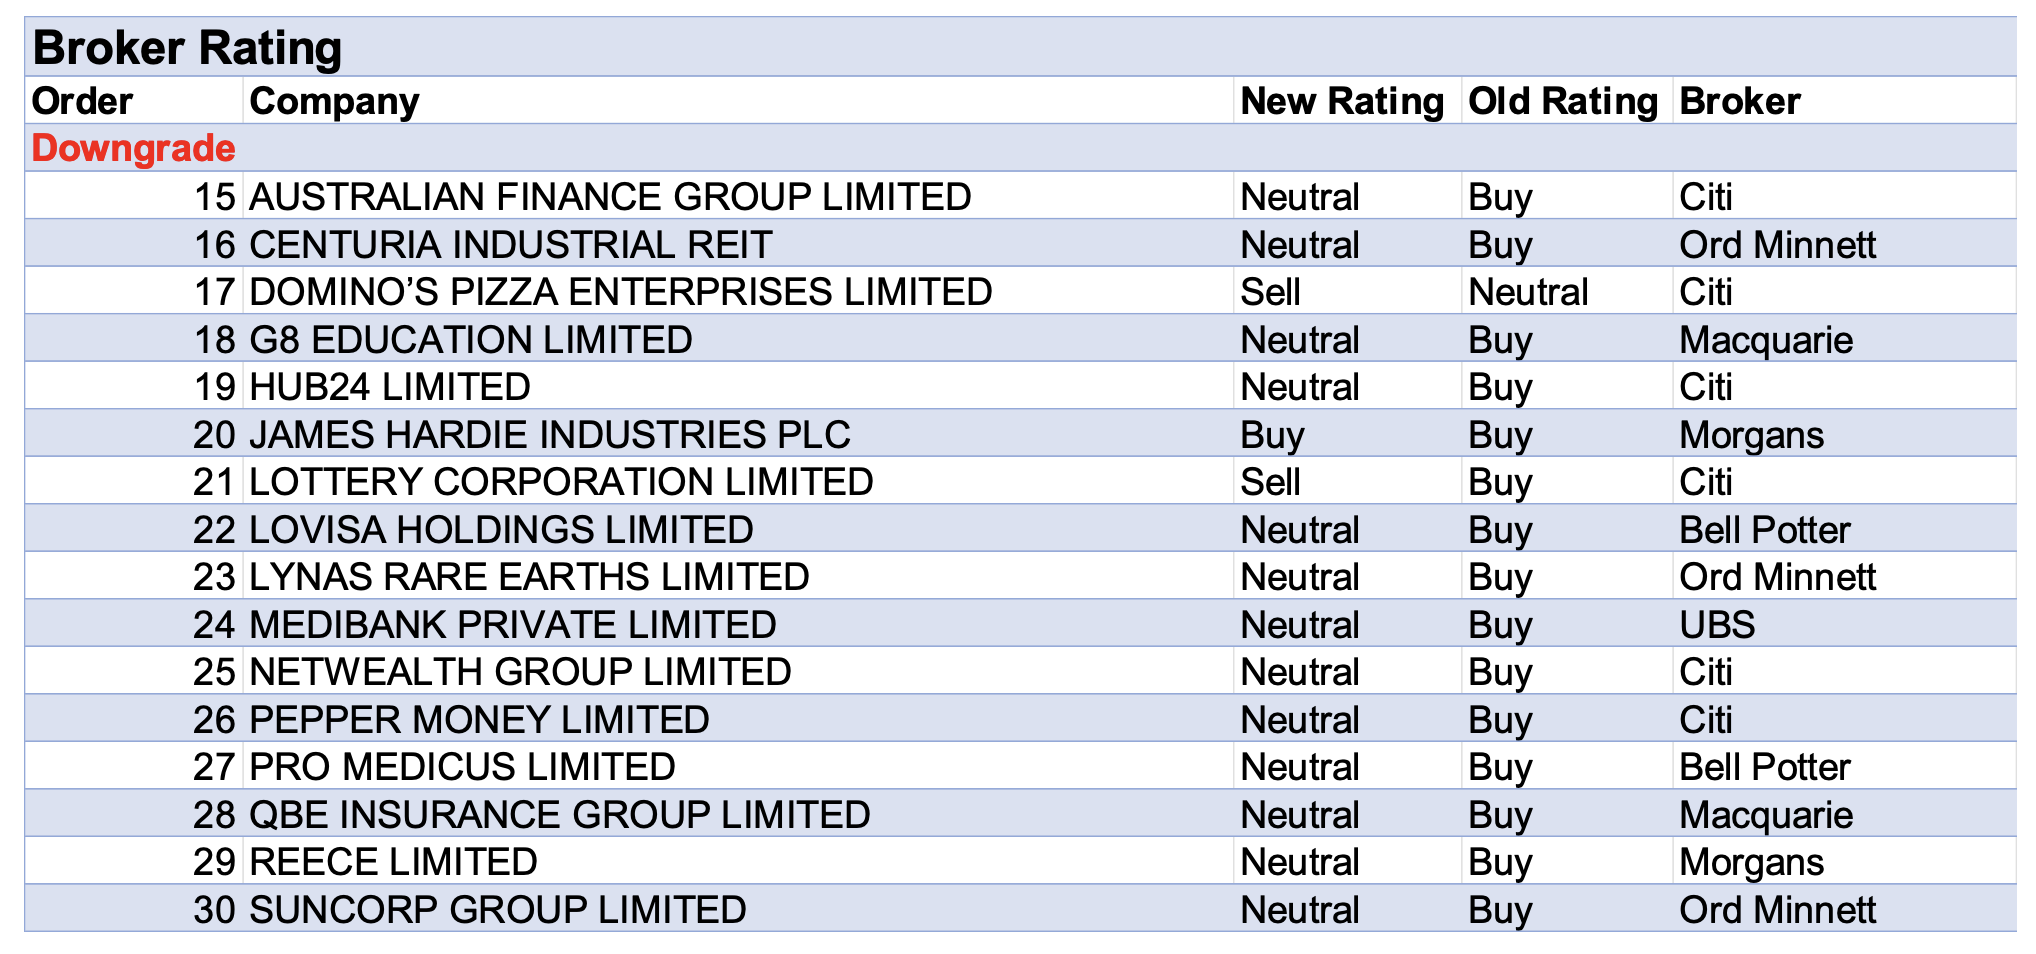Click the QBE Insurance Group Limited cell
The height and width of the screenshot is (954, 2036).
559,815
